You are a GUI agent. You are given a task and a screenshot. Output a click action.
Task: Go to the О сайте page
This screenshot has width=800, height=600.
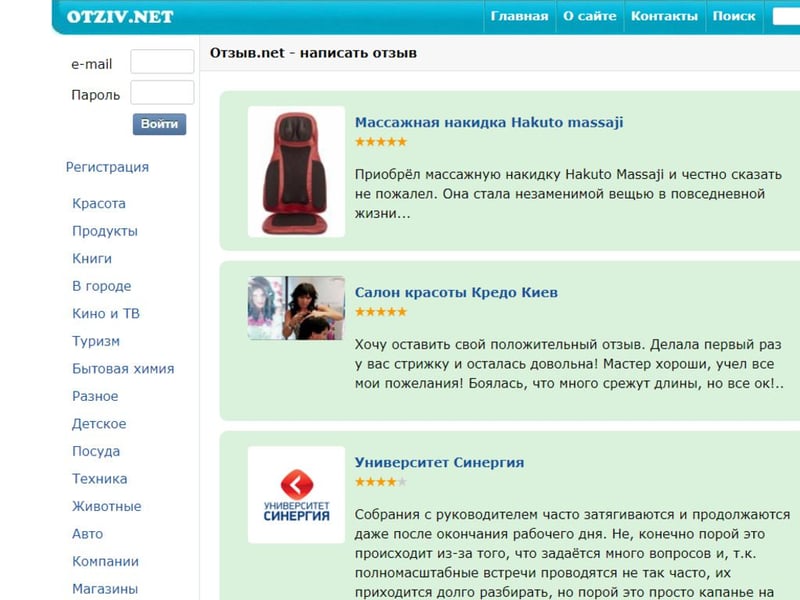tap(590, 16)
